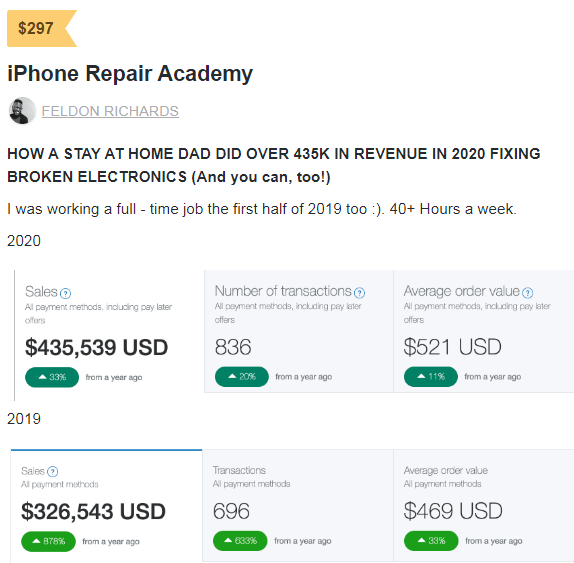Open the help icon beside 2019 Sales
The image size is (574, 563).
[x=53, y=471]
